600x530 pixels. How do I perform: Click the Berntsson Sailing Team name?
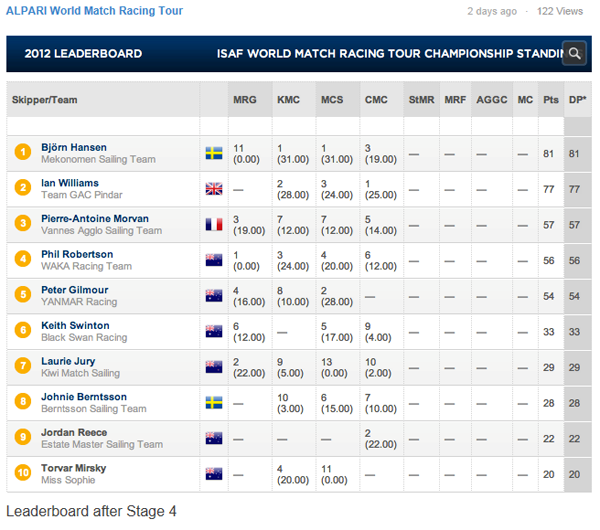click(94, 409)
